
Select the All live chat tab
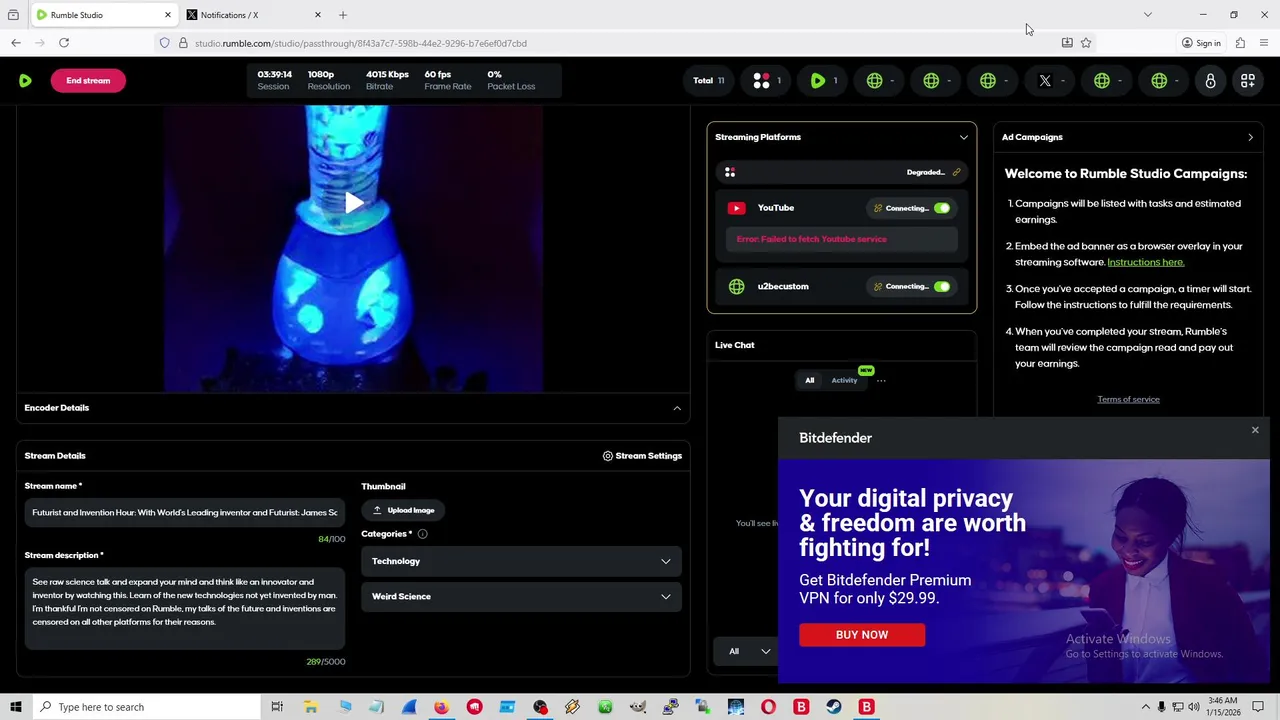(x=810, y=380)
